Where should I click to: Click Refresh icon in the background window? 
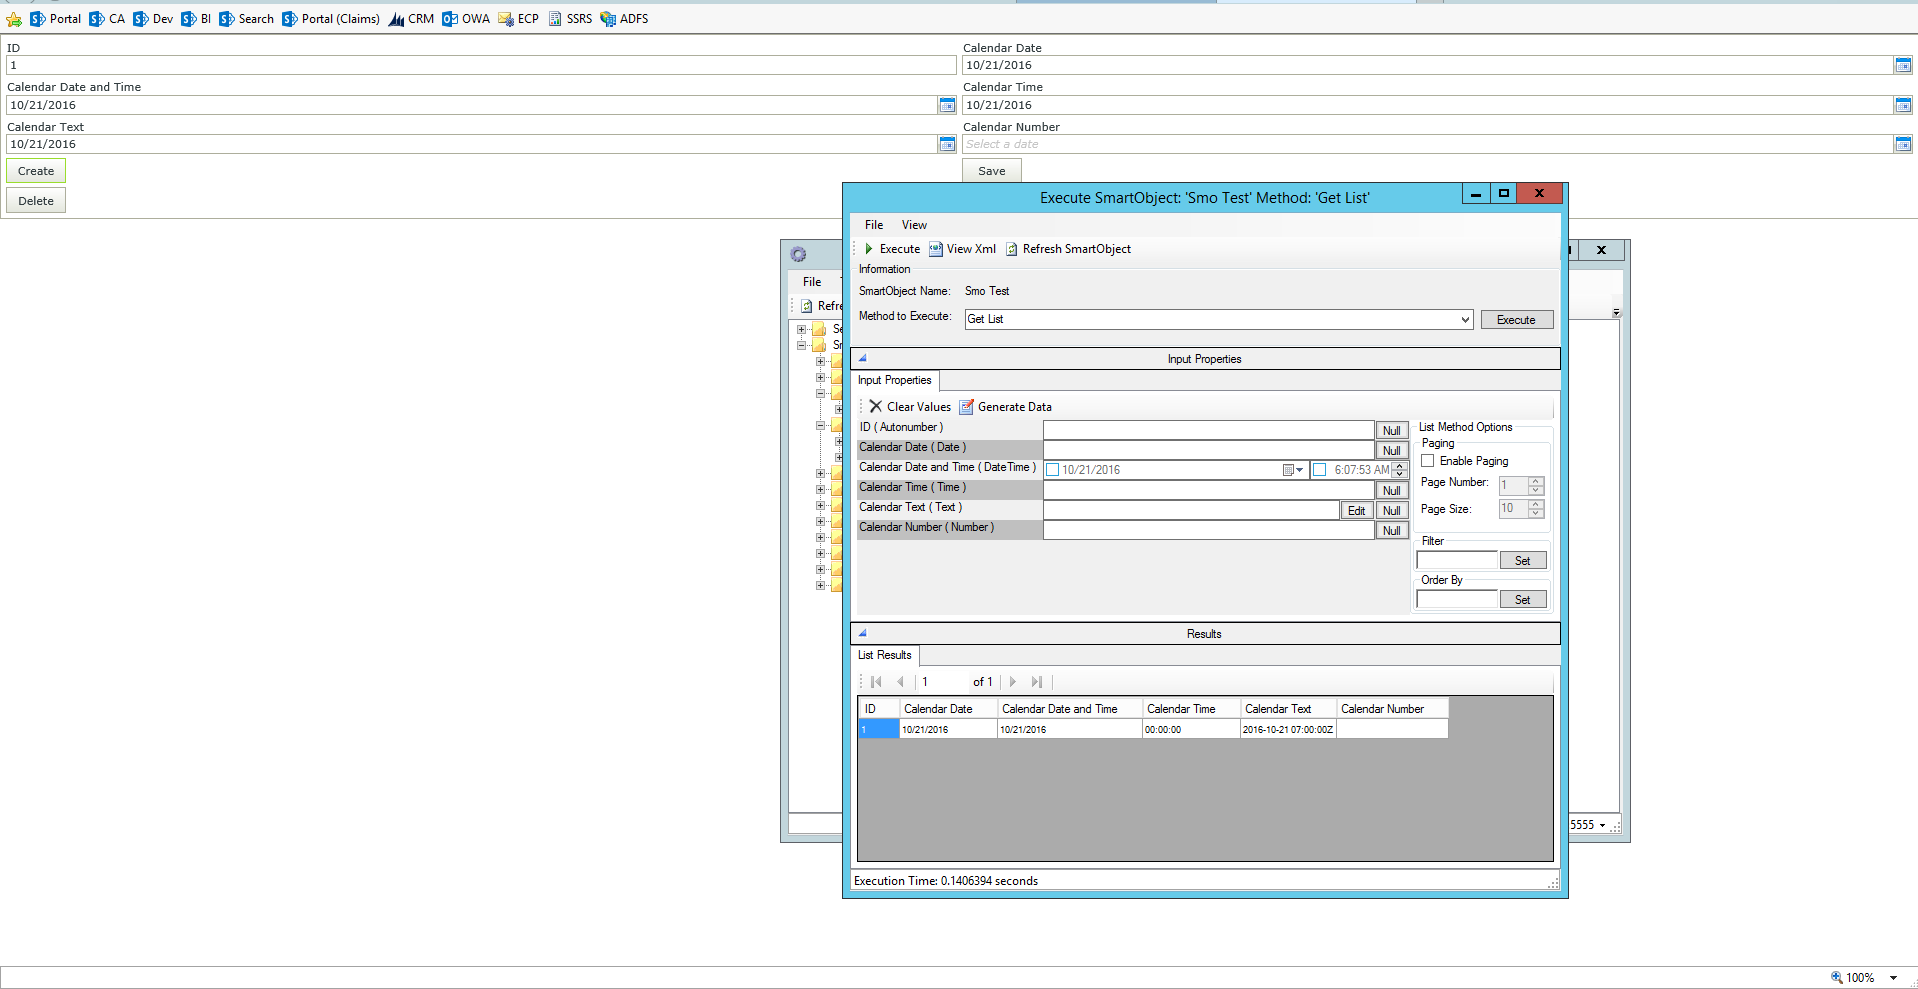806,306
